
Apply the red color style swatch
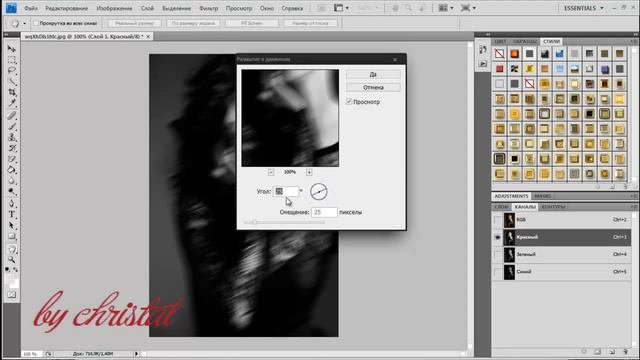[x=500, y=69]
